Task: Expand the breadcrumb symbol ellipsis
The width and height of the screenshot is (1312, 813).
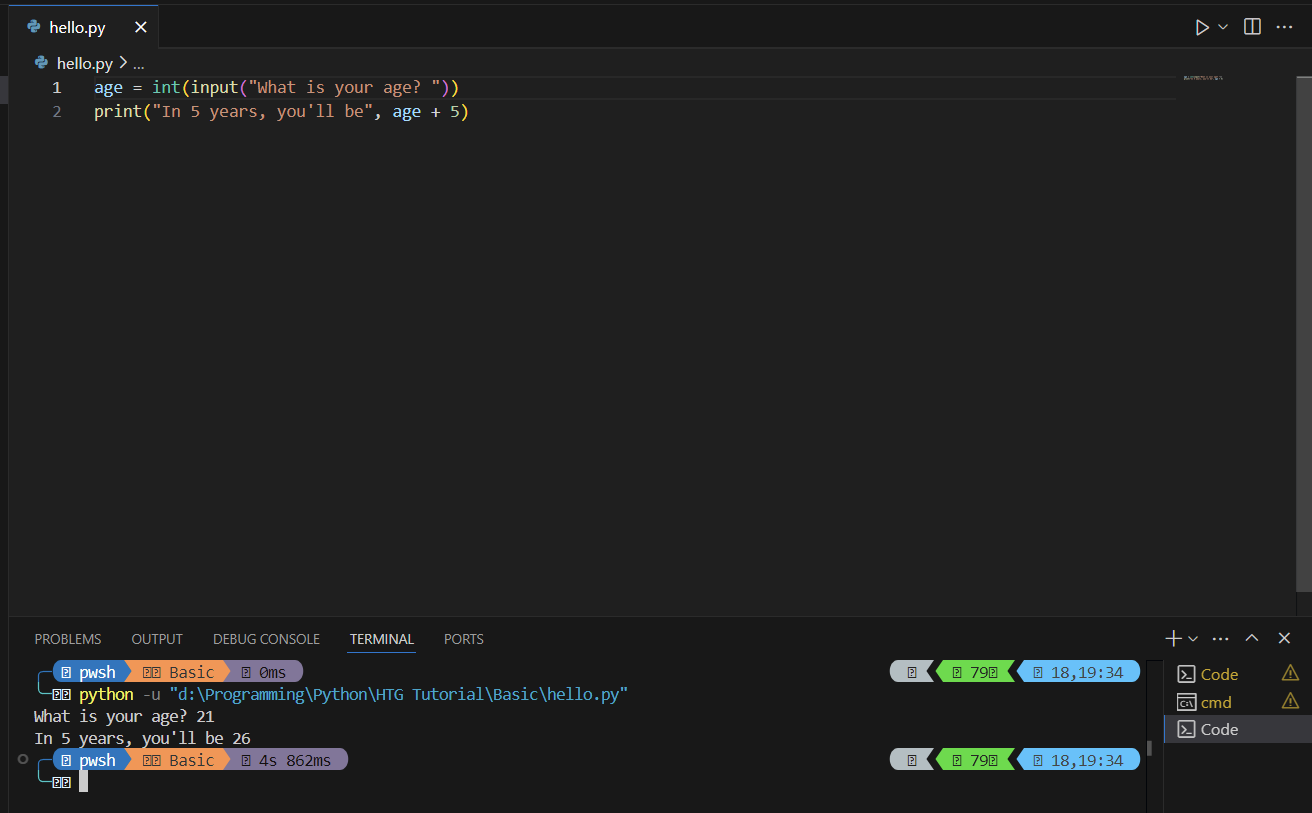Action: 139,63
